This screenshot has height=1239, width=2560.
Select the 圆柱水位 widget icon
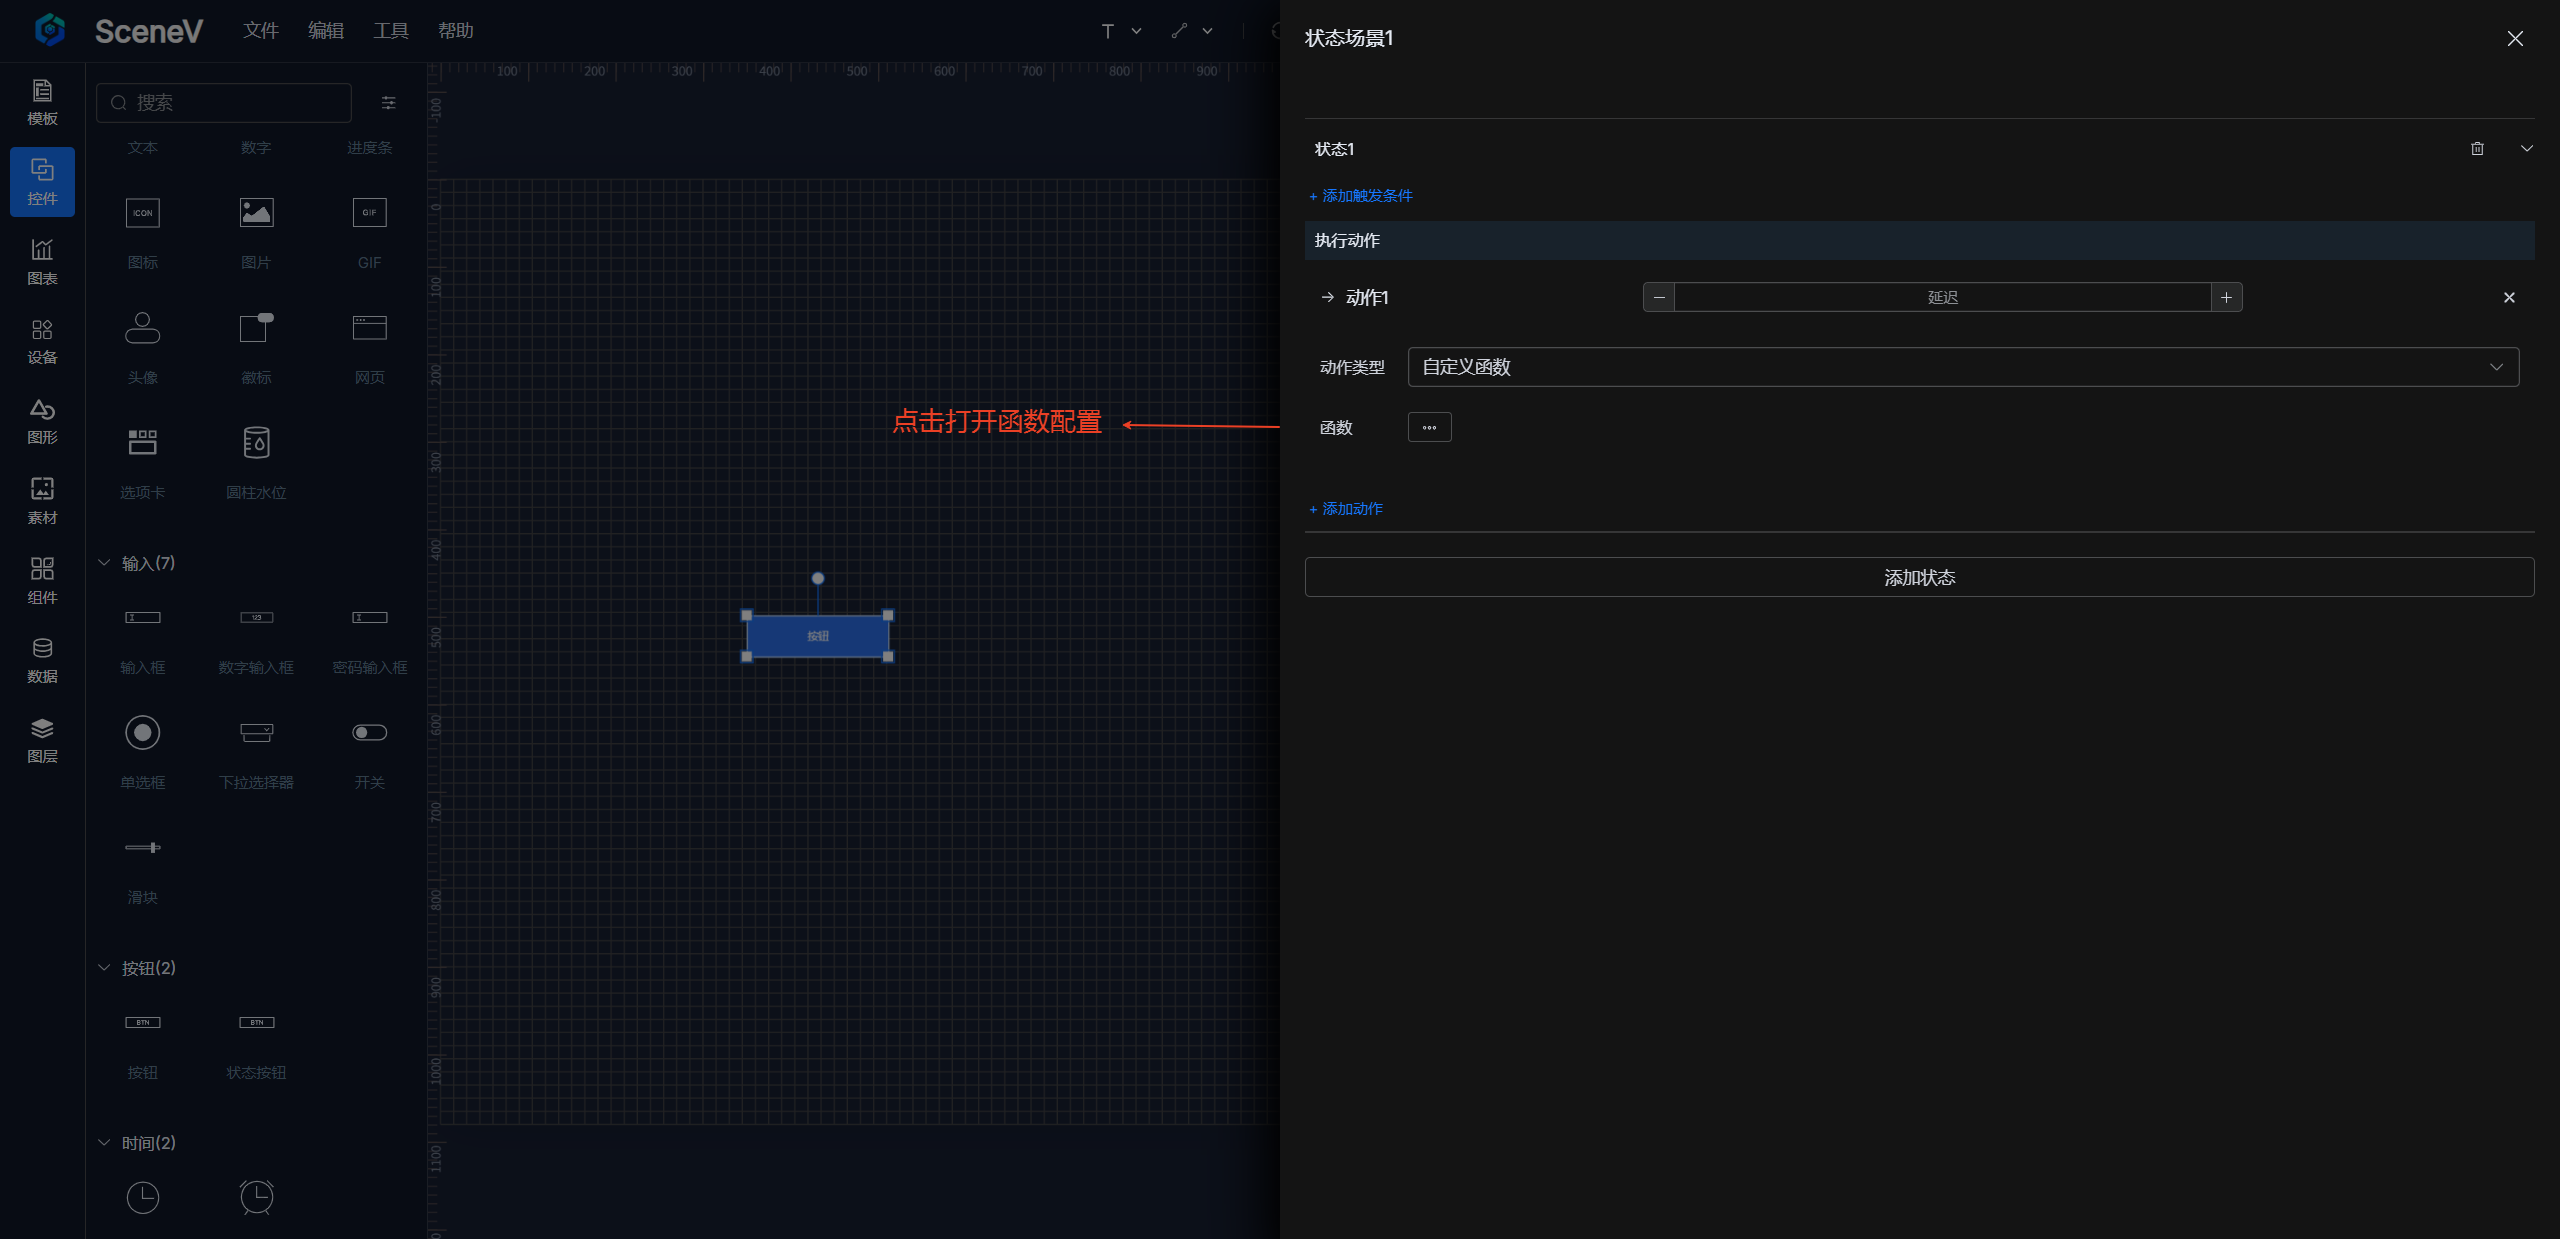256,443
